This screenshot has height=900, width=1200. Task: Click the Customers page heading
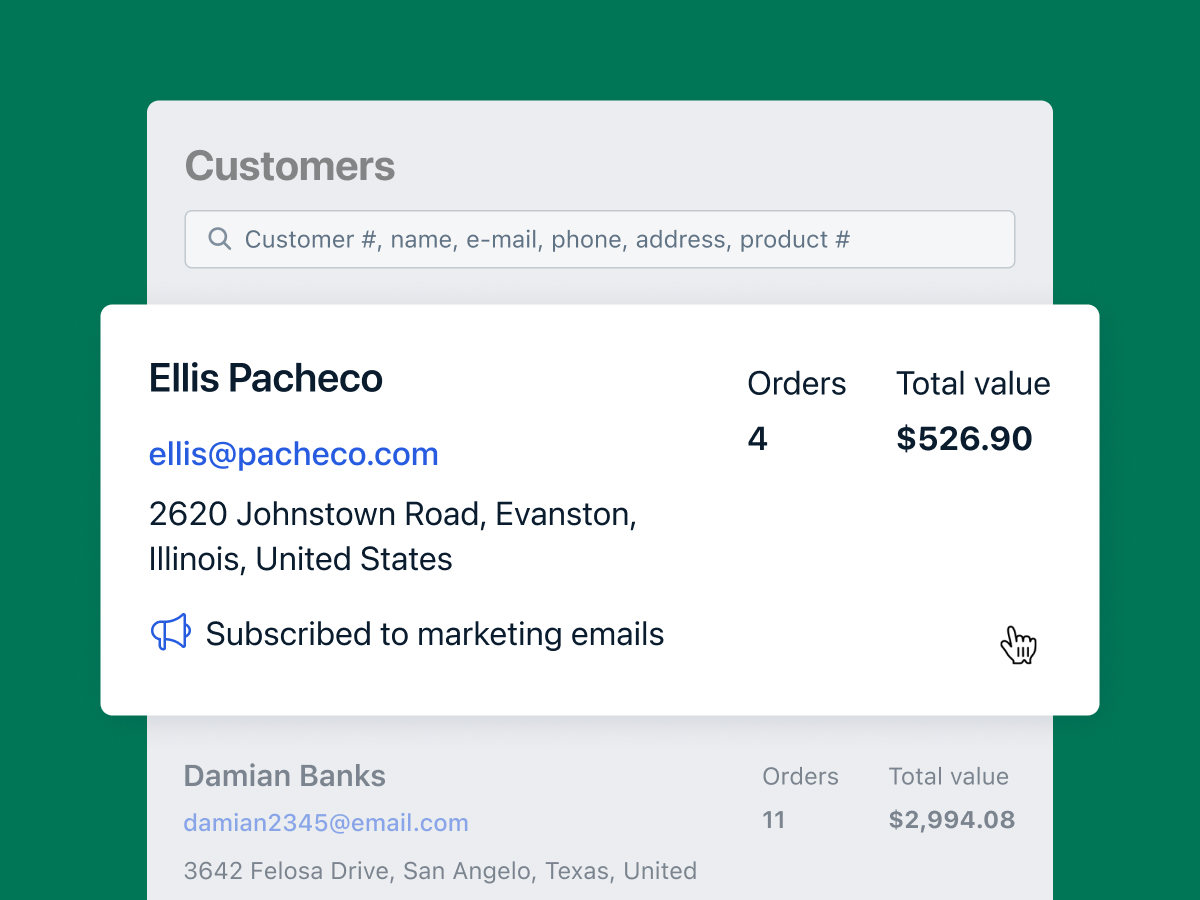point(290,166)
